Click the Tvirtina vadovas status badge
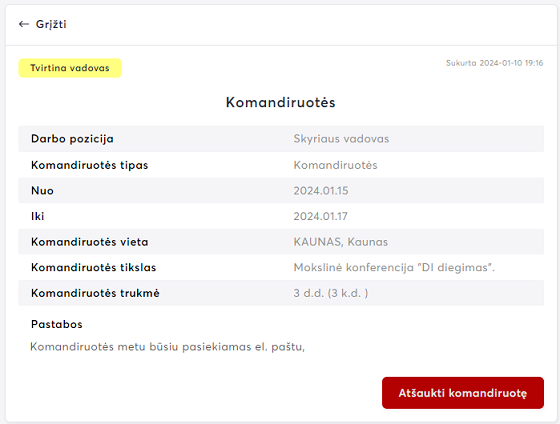Screen dimensions: 560x424 pos(70,68)
